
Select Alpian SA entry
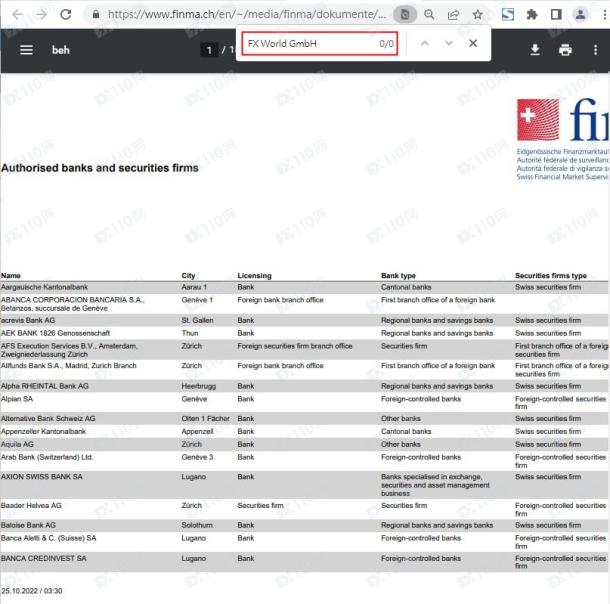click(x=17, y=399)
